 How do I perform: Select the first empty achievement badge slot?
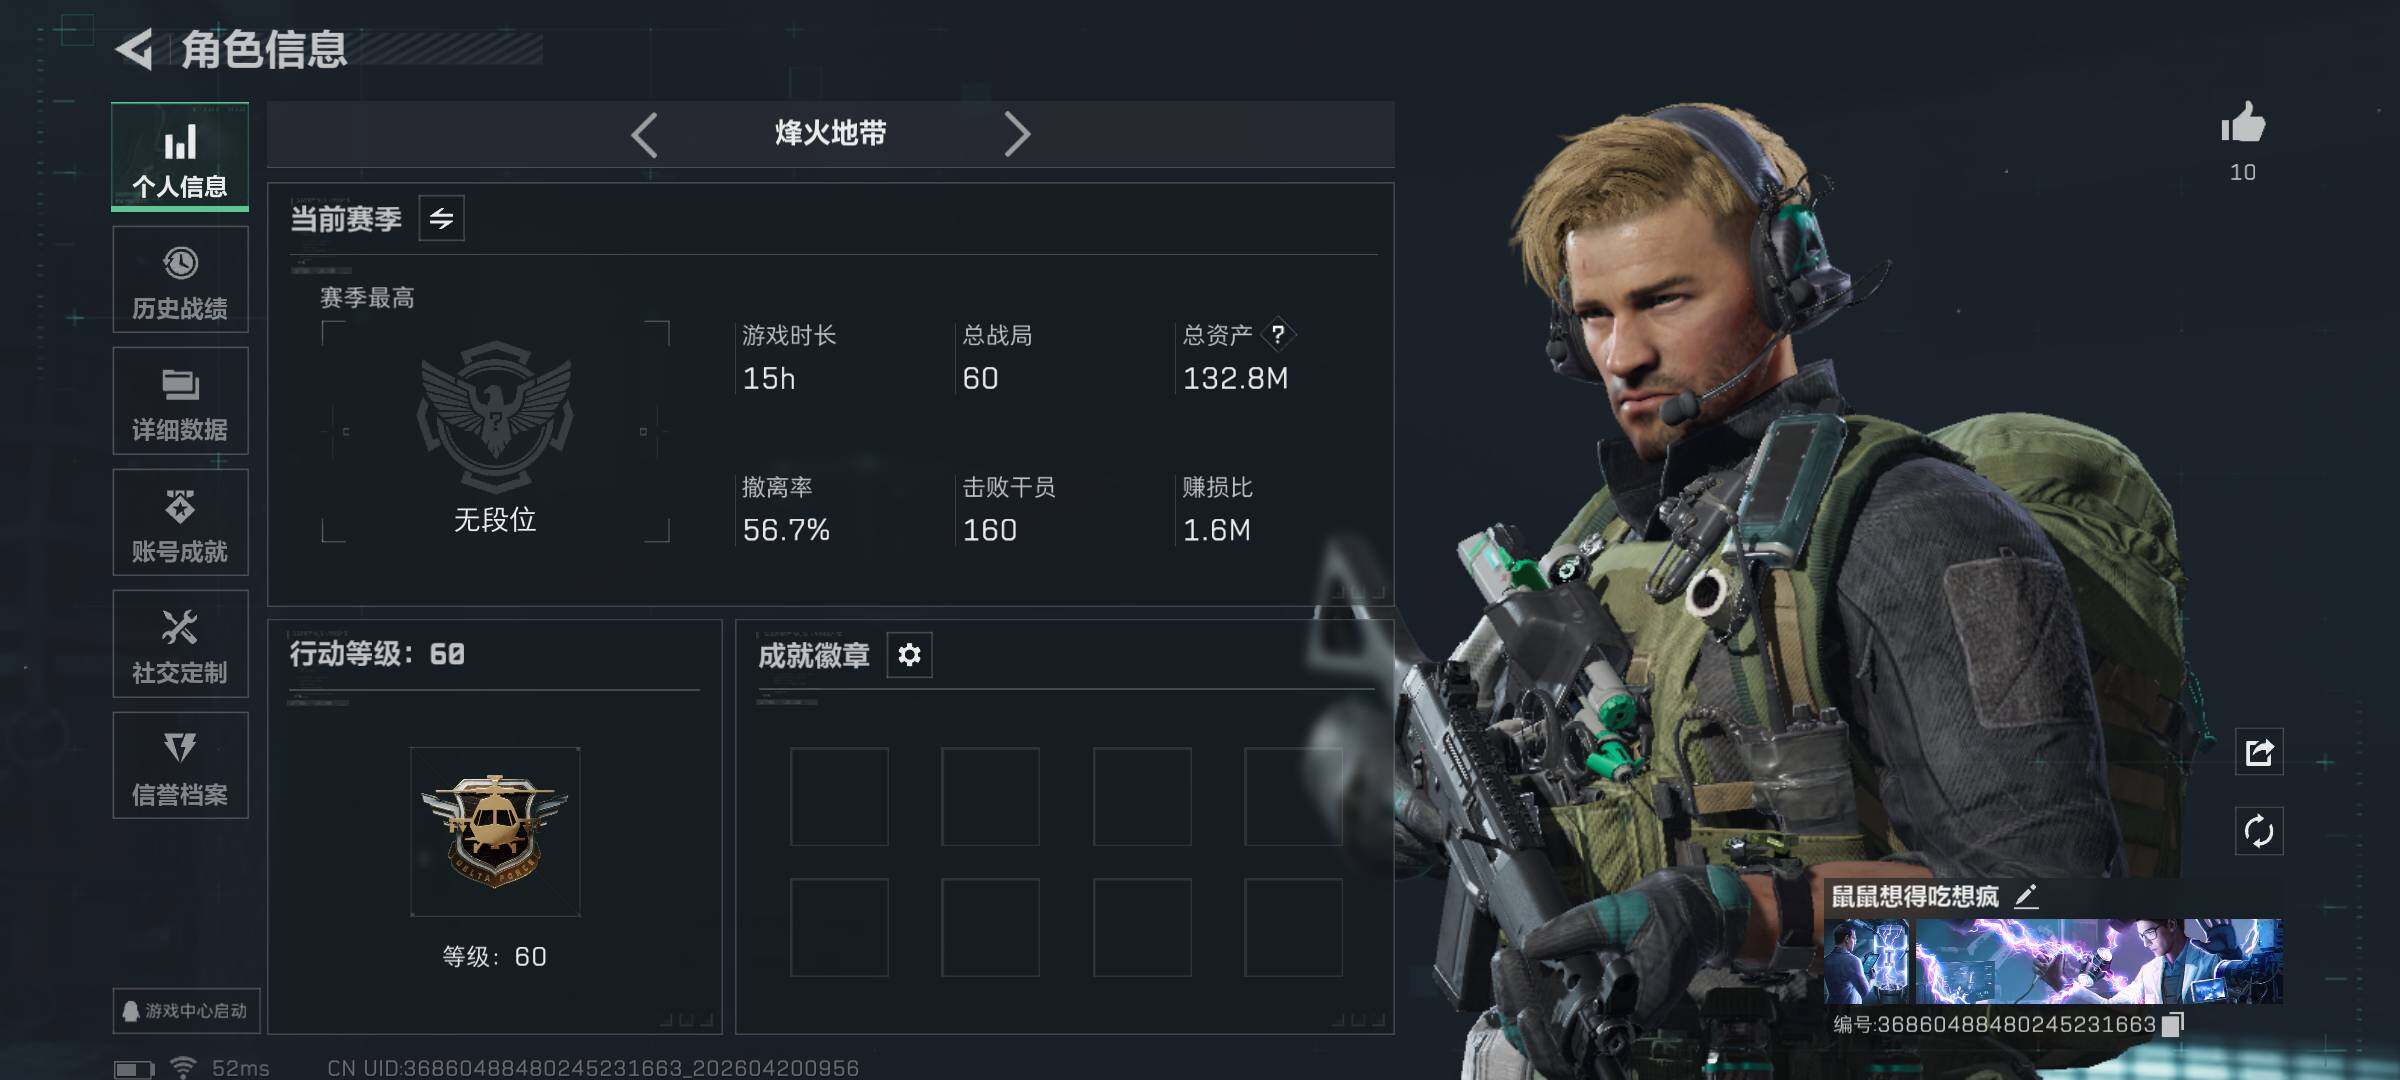pyautogui.click(x=839, y=797)
